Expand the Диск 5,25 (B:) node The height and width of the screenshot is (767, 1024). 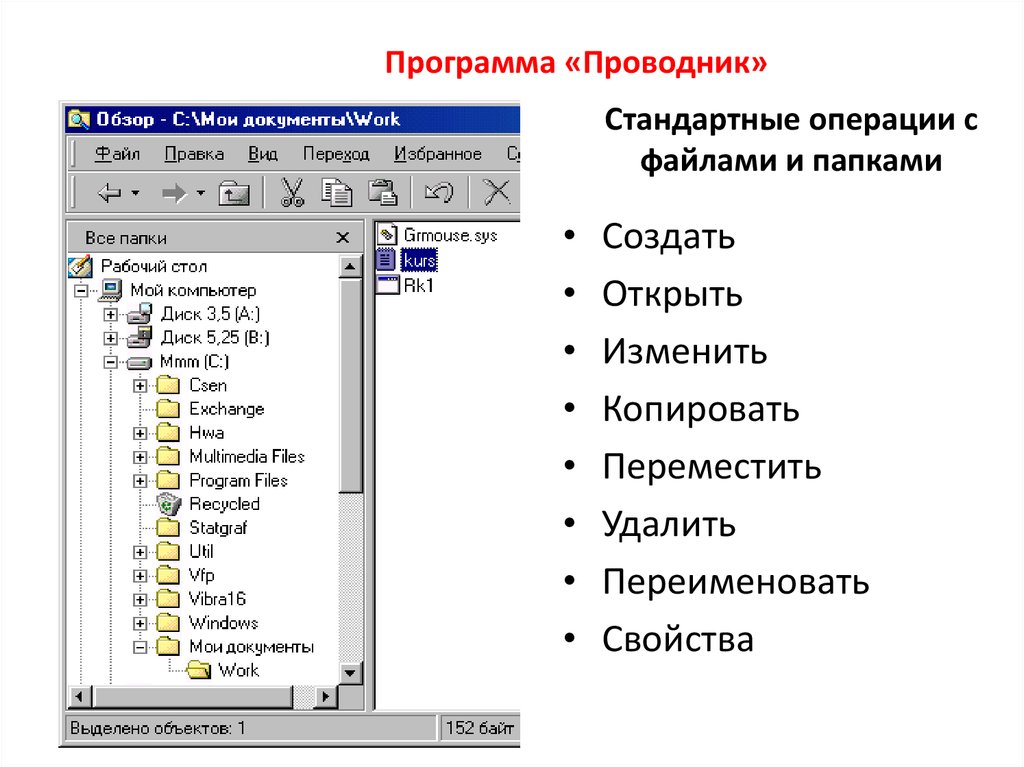(x=110, y=338)
